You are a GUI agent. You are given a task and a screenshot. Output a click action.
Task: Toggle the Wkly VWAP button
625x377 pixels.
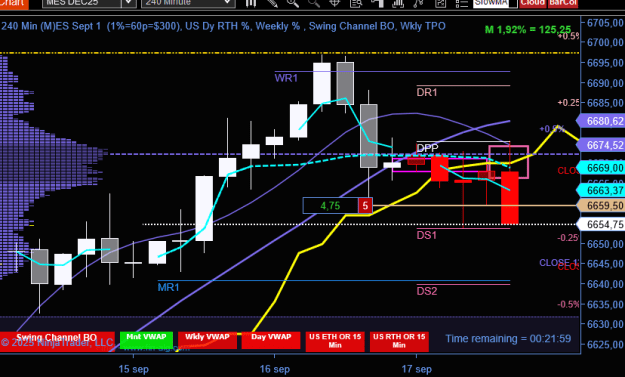(207, 340)
